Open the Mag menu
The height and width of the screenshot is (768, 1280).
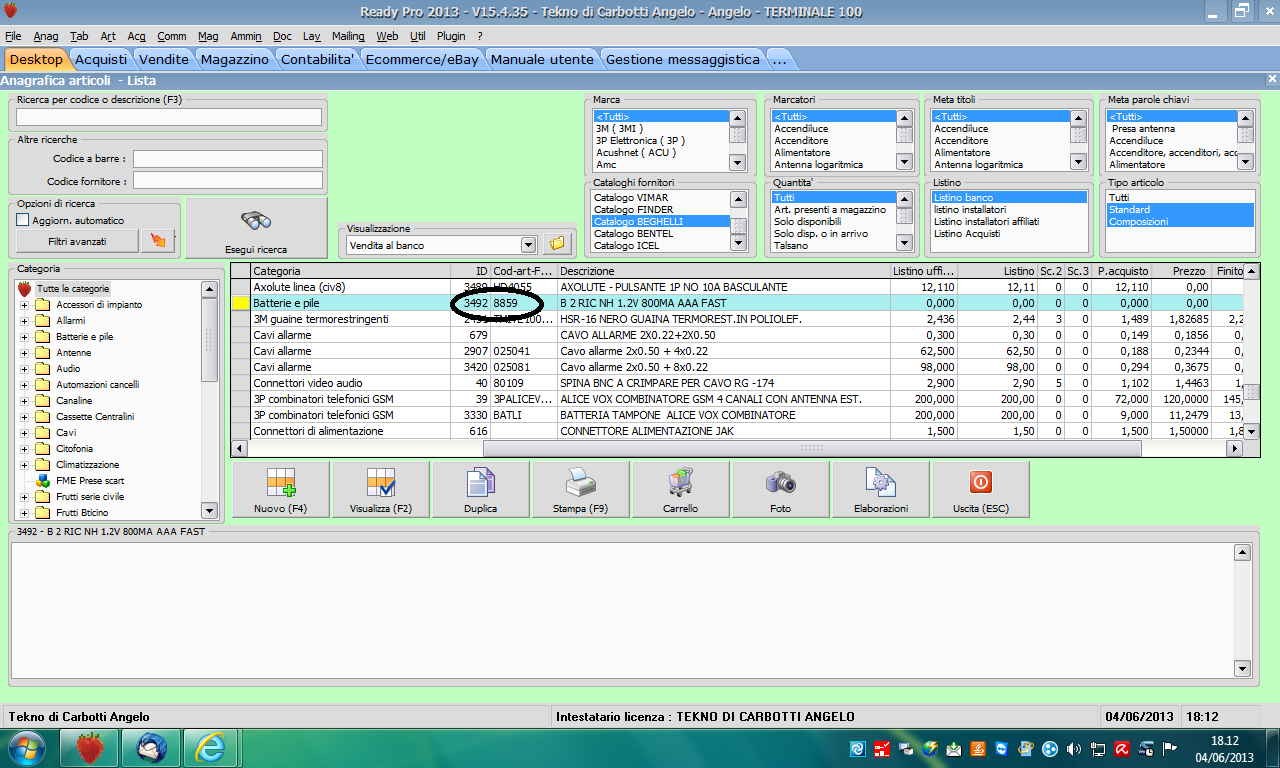click(208, 36)
